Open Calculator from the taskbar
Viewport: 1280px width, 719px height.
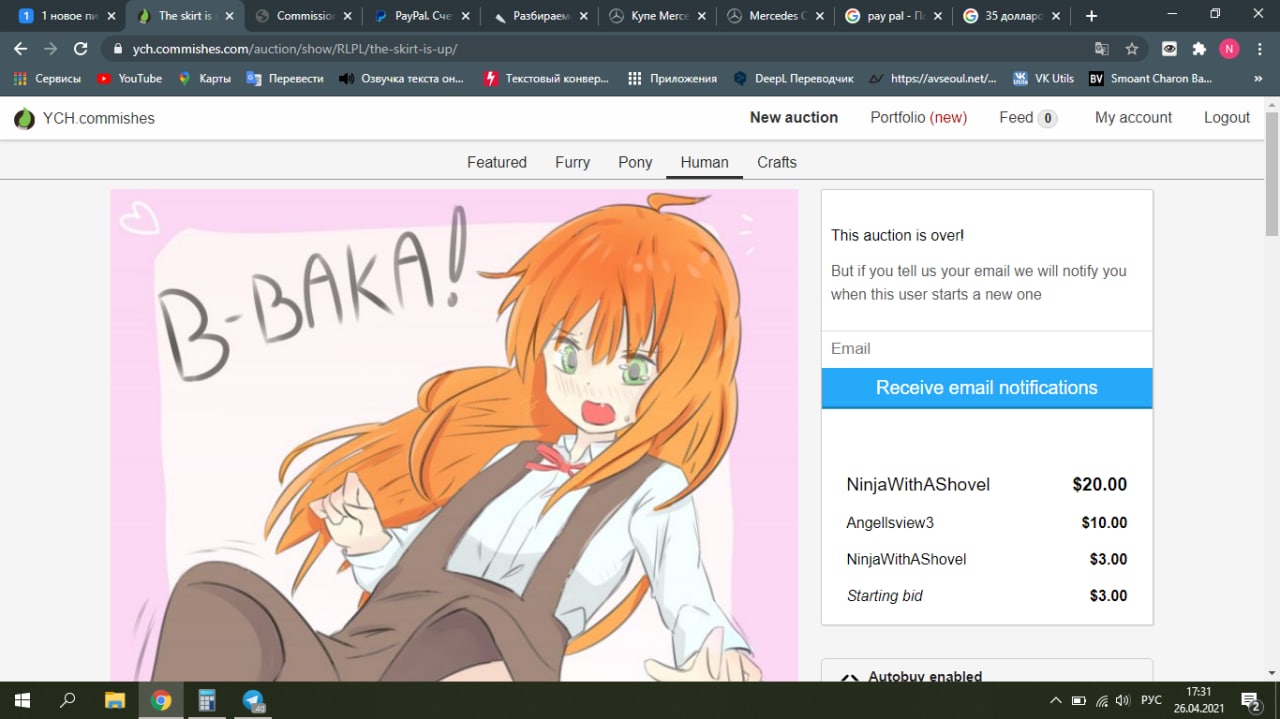207,700
